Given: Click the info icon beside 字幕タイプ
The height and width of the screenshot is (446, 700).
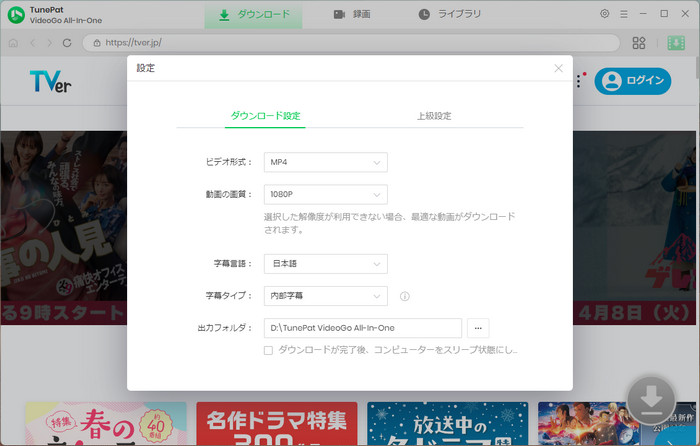Looking at the screenshot, I should pos(404,296).
